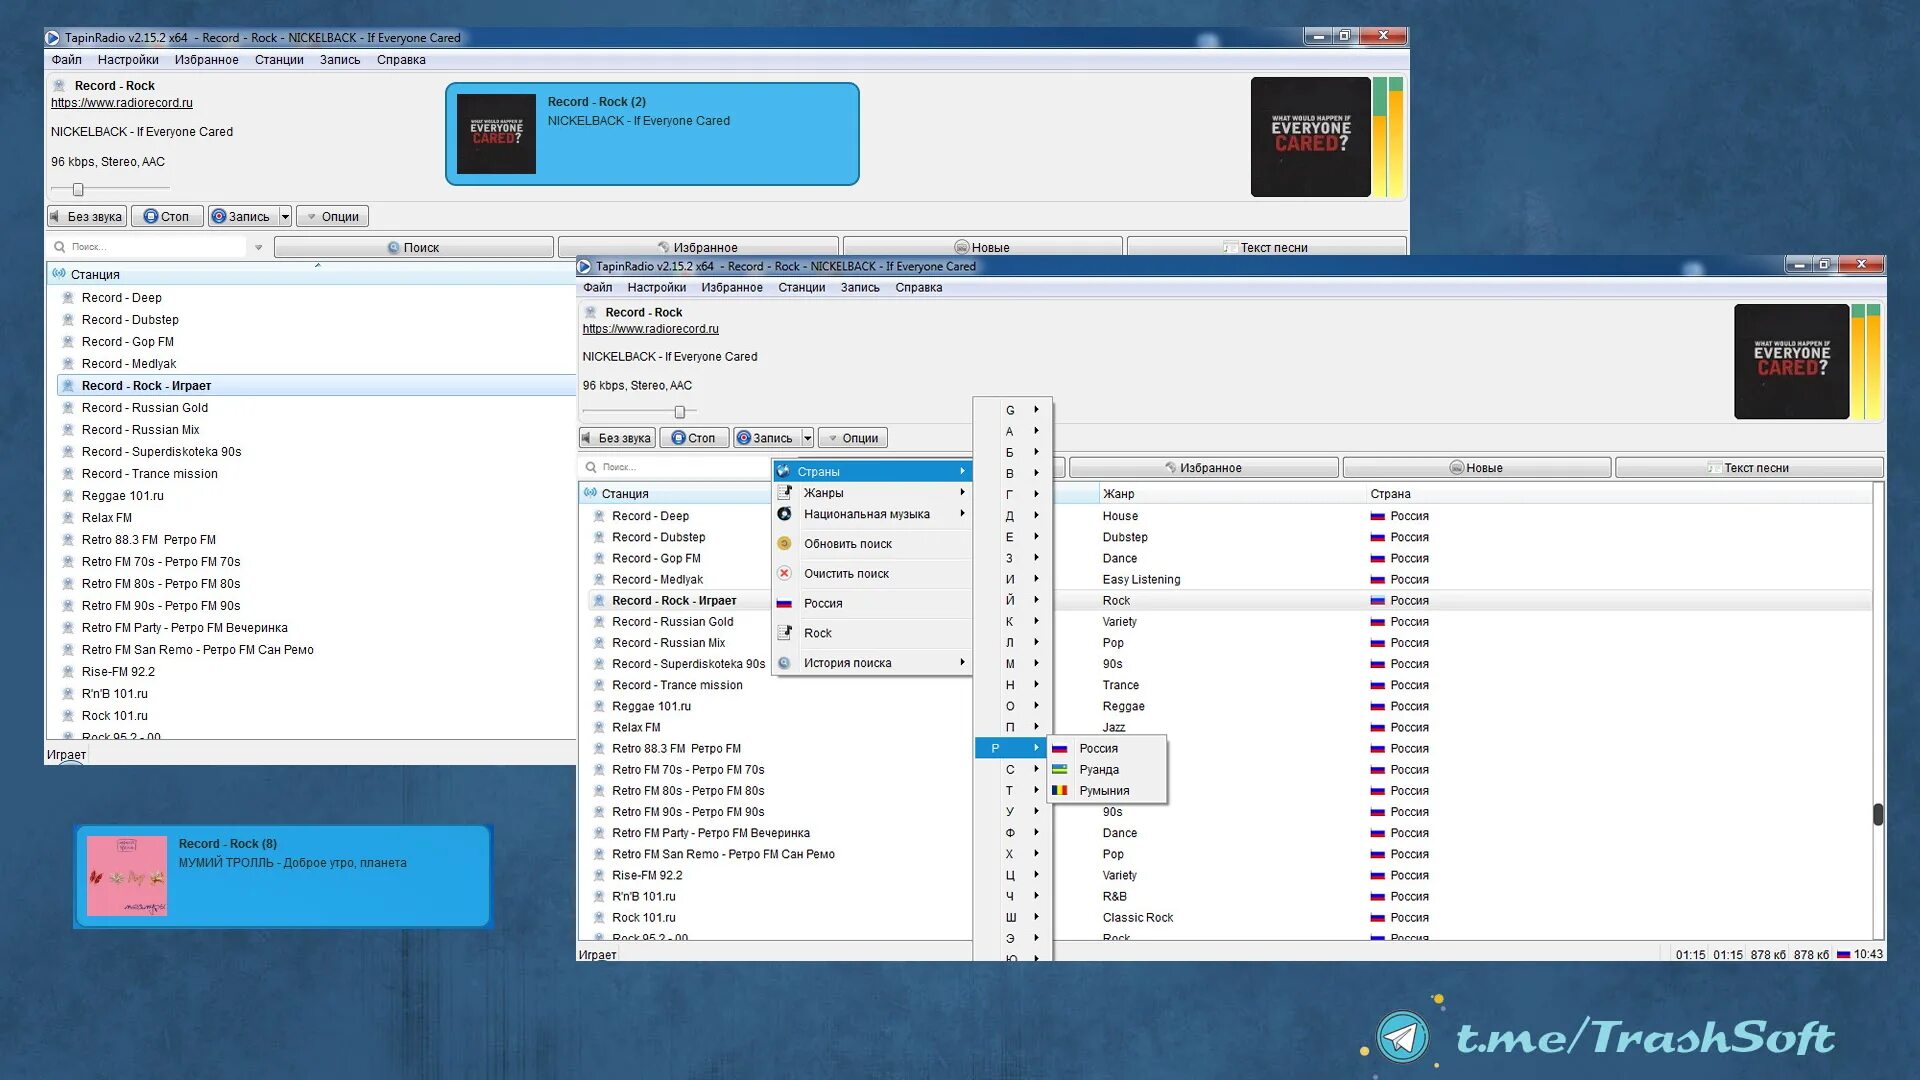Open radiorecord.ru link in back window
The height and width of the screenshot is (1080, 1920).
pyautogui.click(x=122, y=103)
